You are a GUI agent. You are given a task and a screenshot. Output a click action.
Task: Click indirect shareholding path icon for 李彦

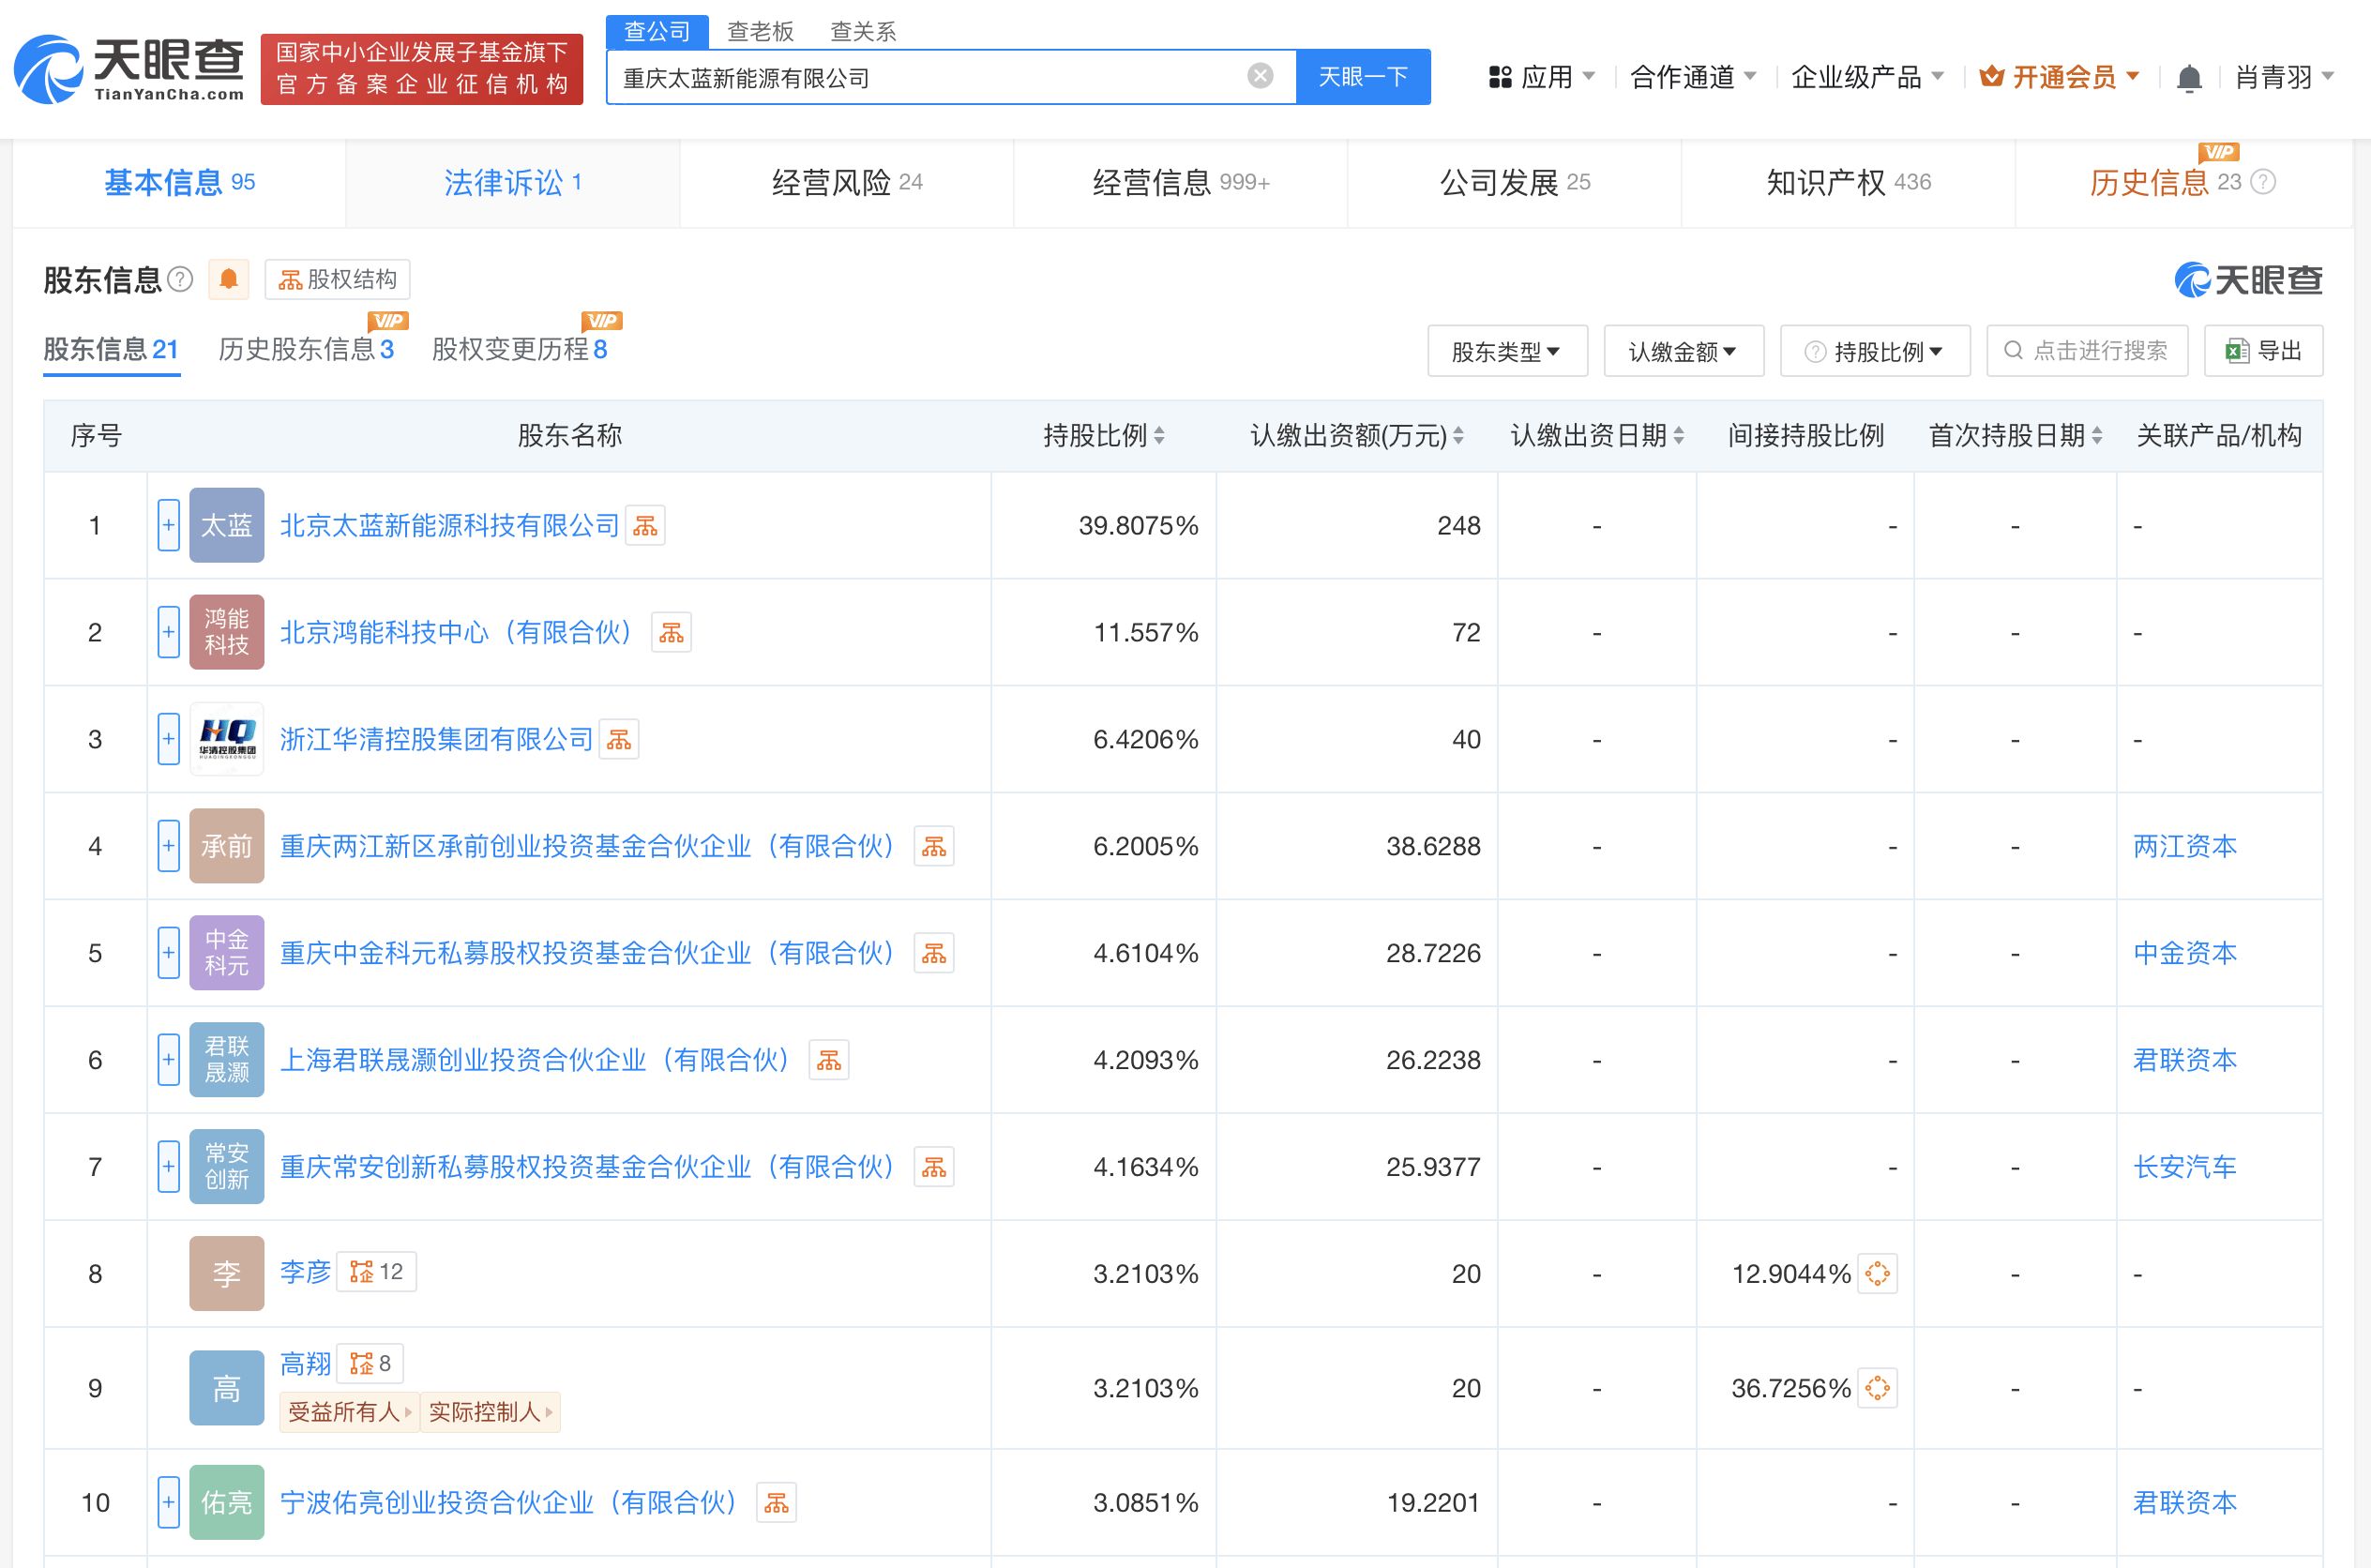1877,1274
